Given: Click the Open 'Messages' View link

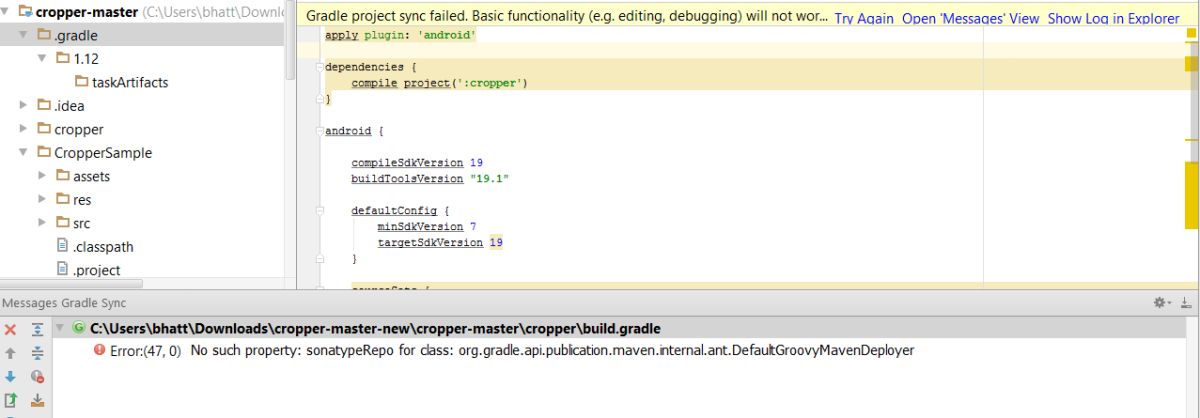Looking at the screenshot, I should tap(970, 18).
